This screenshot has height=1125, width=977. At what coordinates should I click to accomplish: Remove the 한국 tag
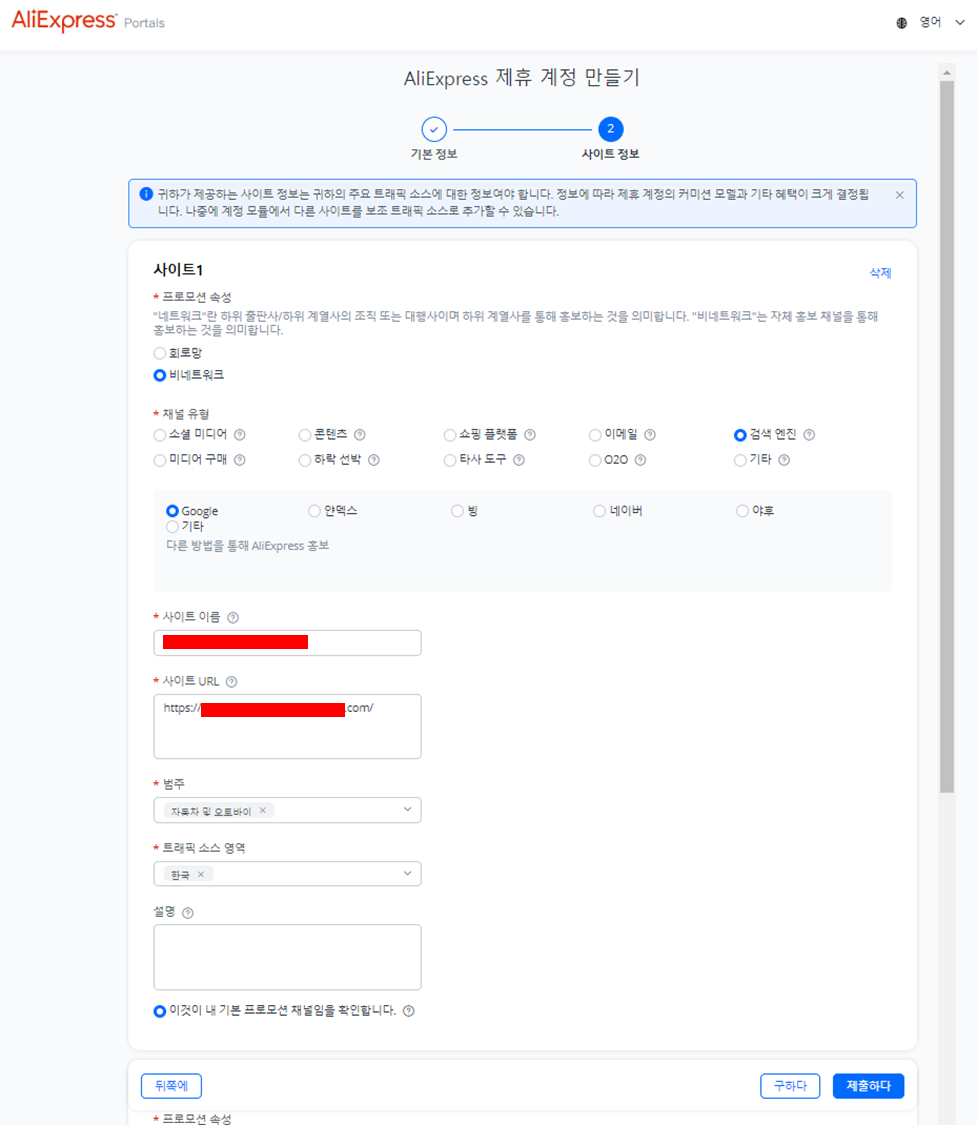[x=201, y=874]
